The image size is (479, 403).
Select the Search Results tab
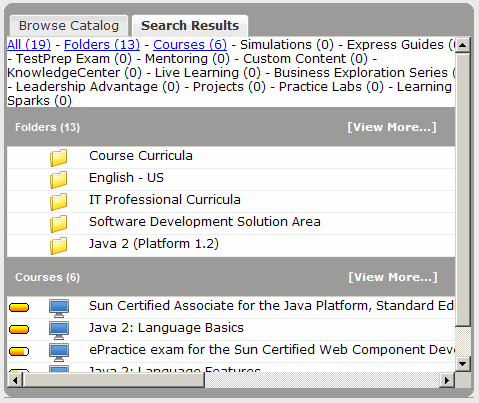(190, 26)
